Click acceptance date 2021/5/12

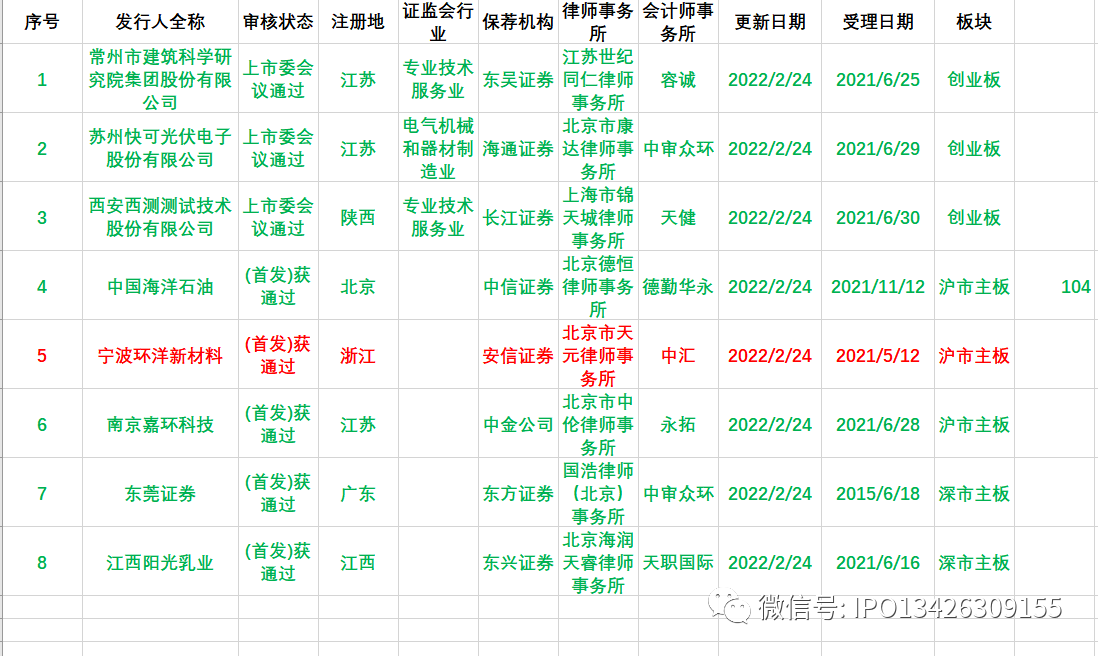point(877,355)
